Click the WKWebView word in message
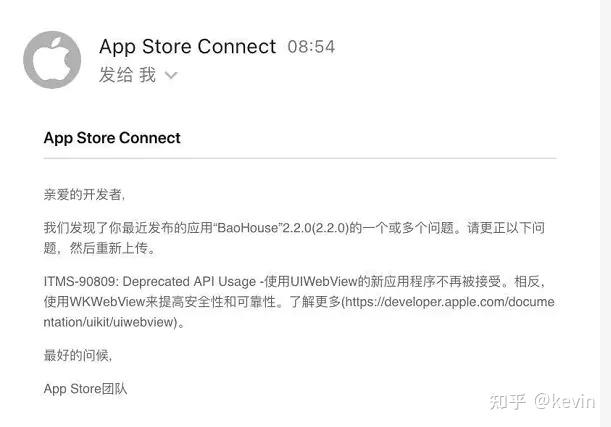 tap(107, 302)
